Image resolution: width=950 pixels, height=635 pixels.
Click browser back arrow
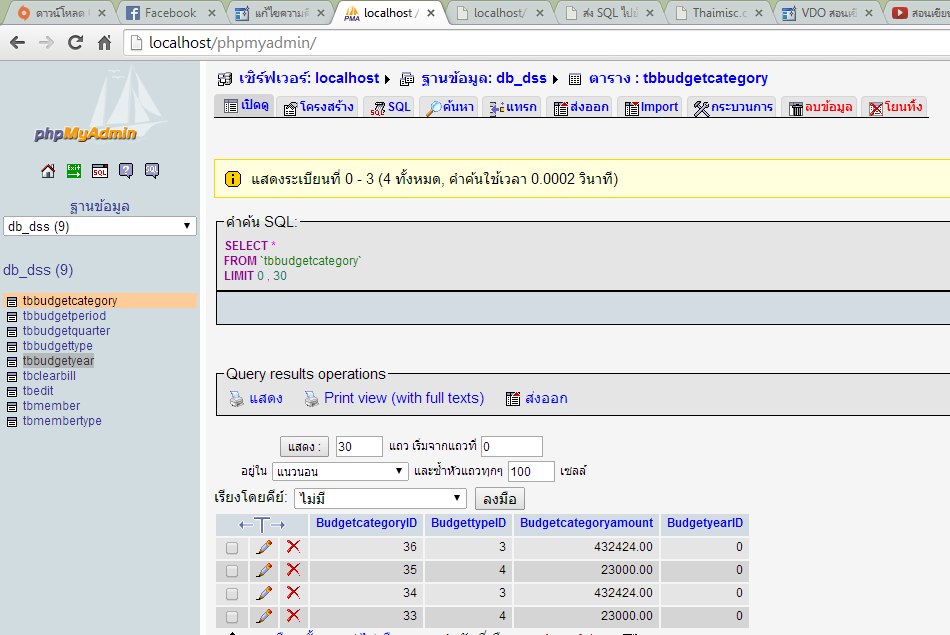[18, 42]
